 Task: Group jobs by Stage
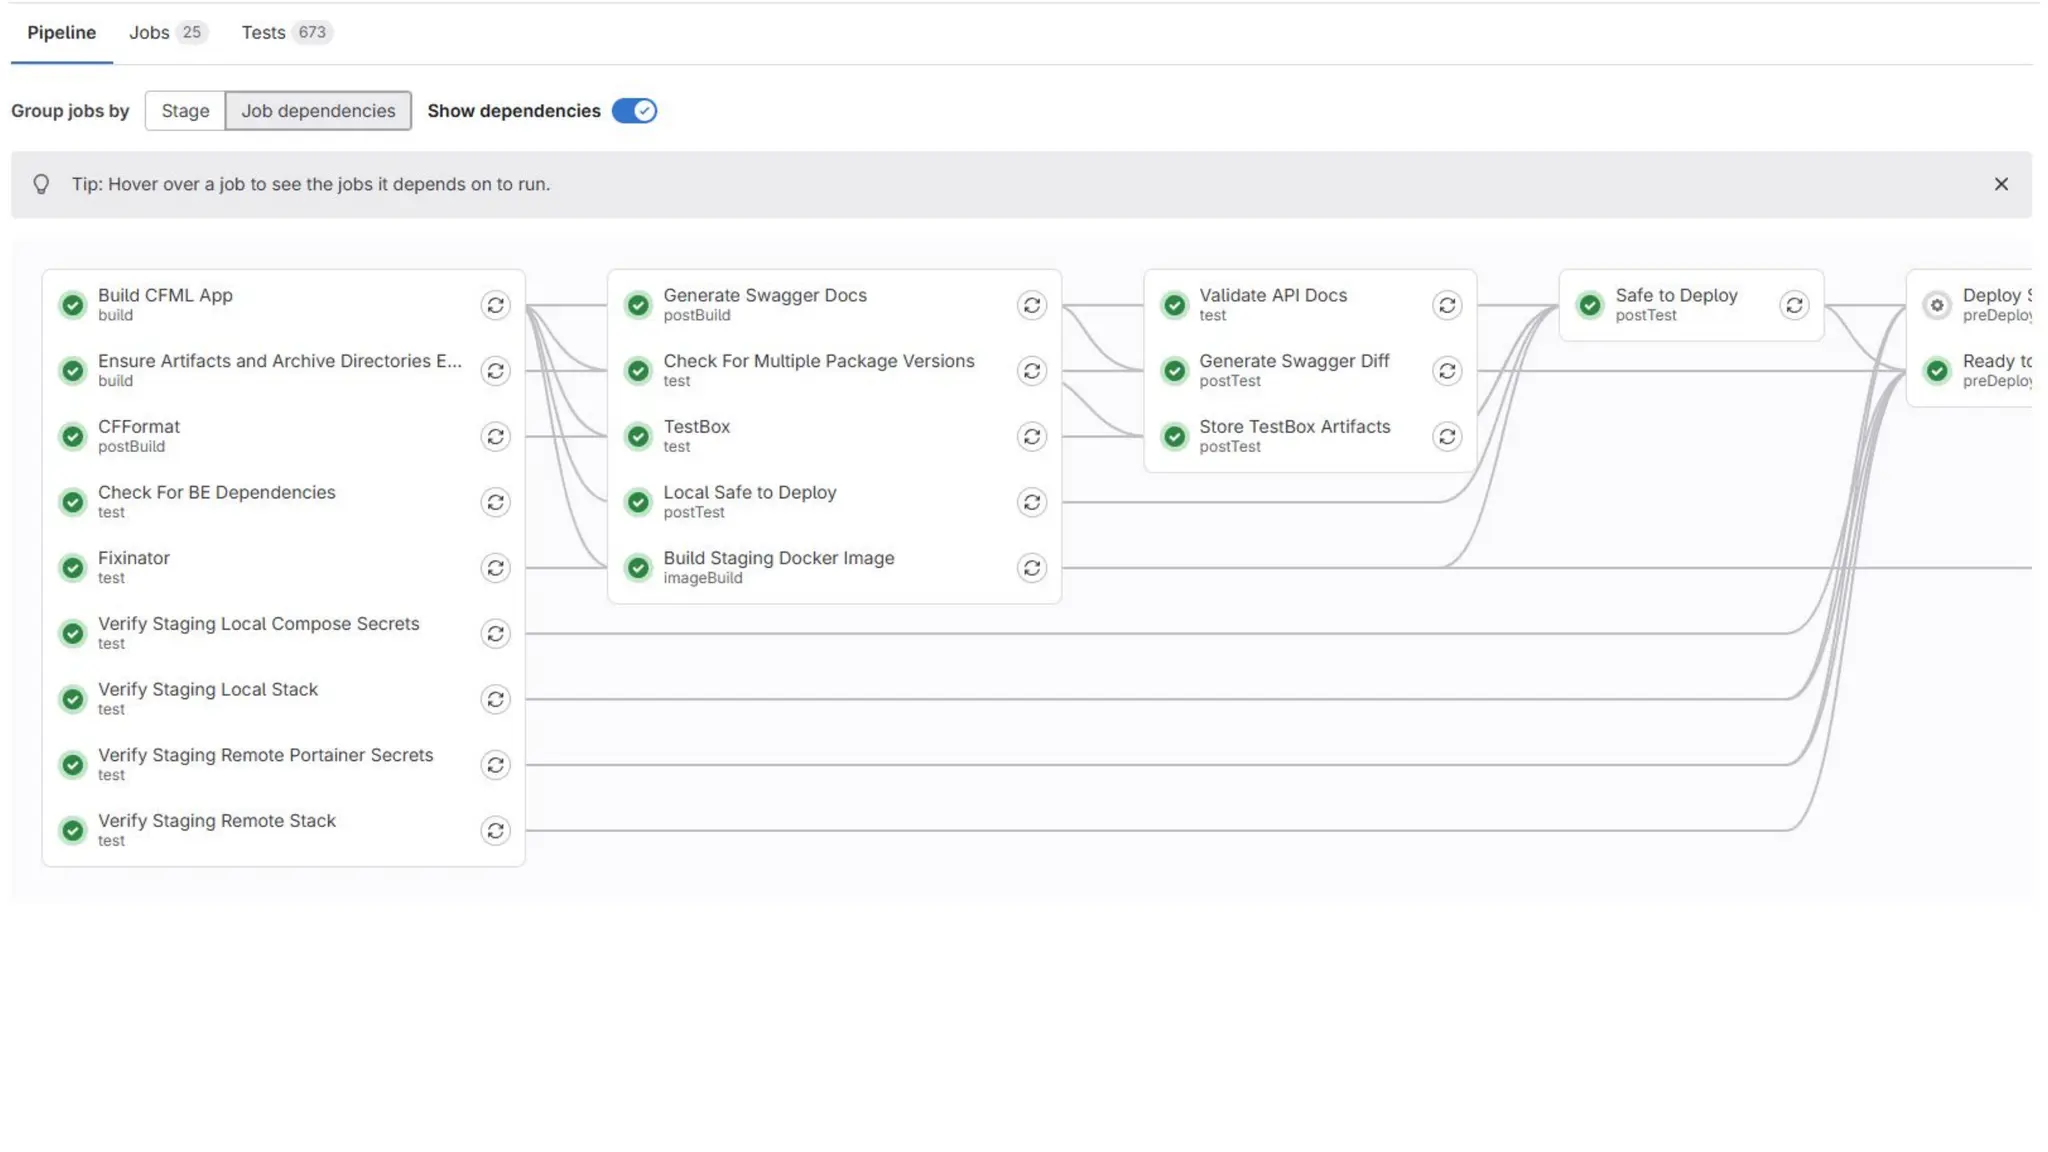coord(185,111)
